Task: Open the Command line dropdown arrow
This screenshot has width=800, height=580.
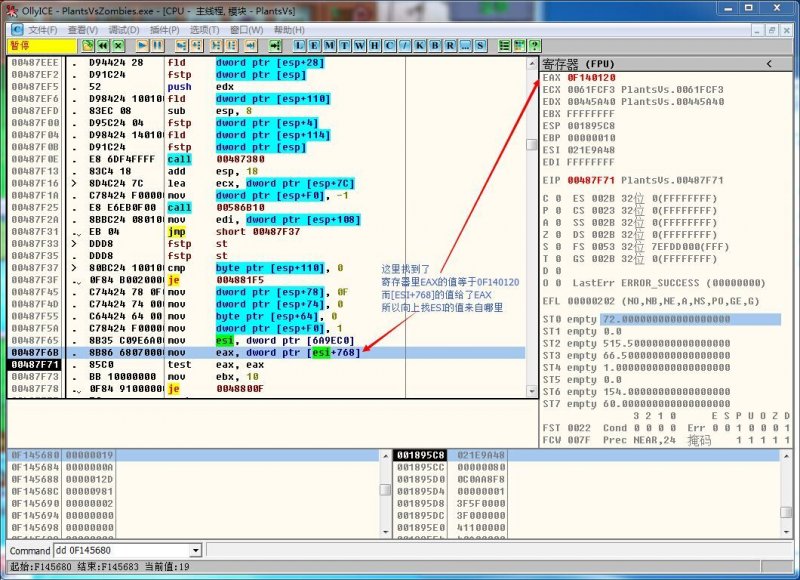Action: (x=195, y=550)
